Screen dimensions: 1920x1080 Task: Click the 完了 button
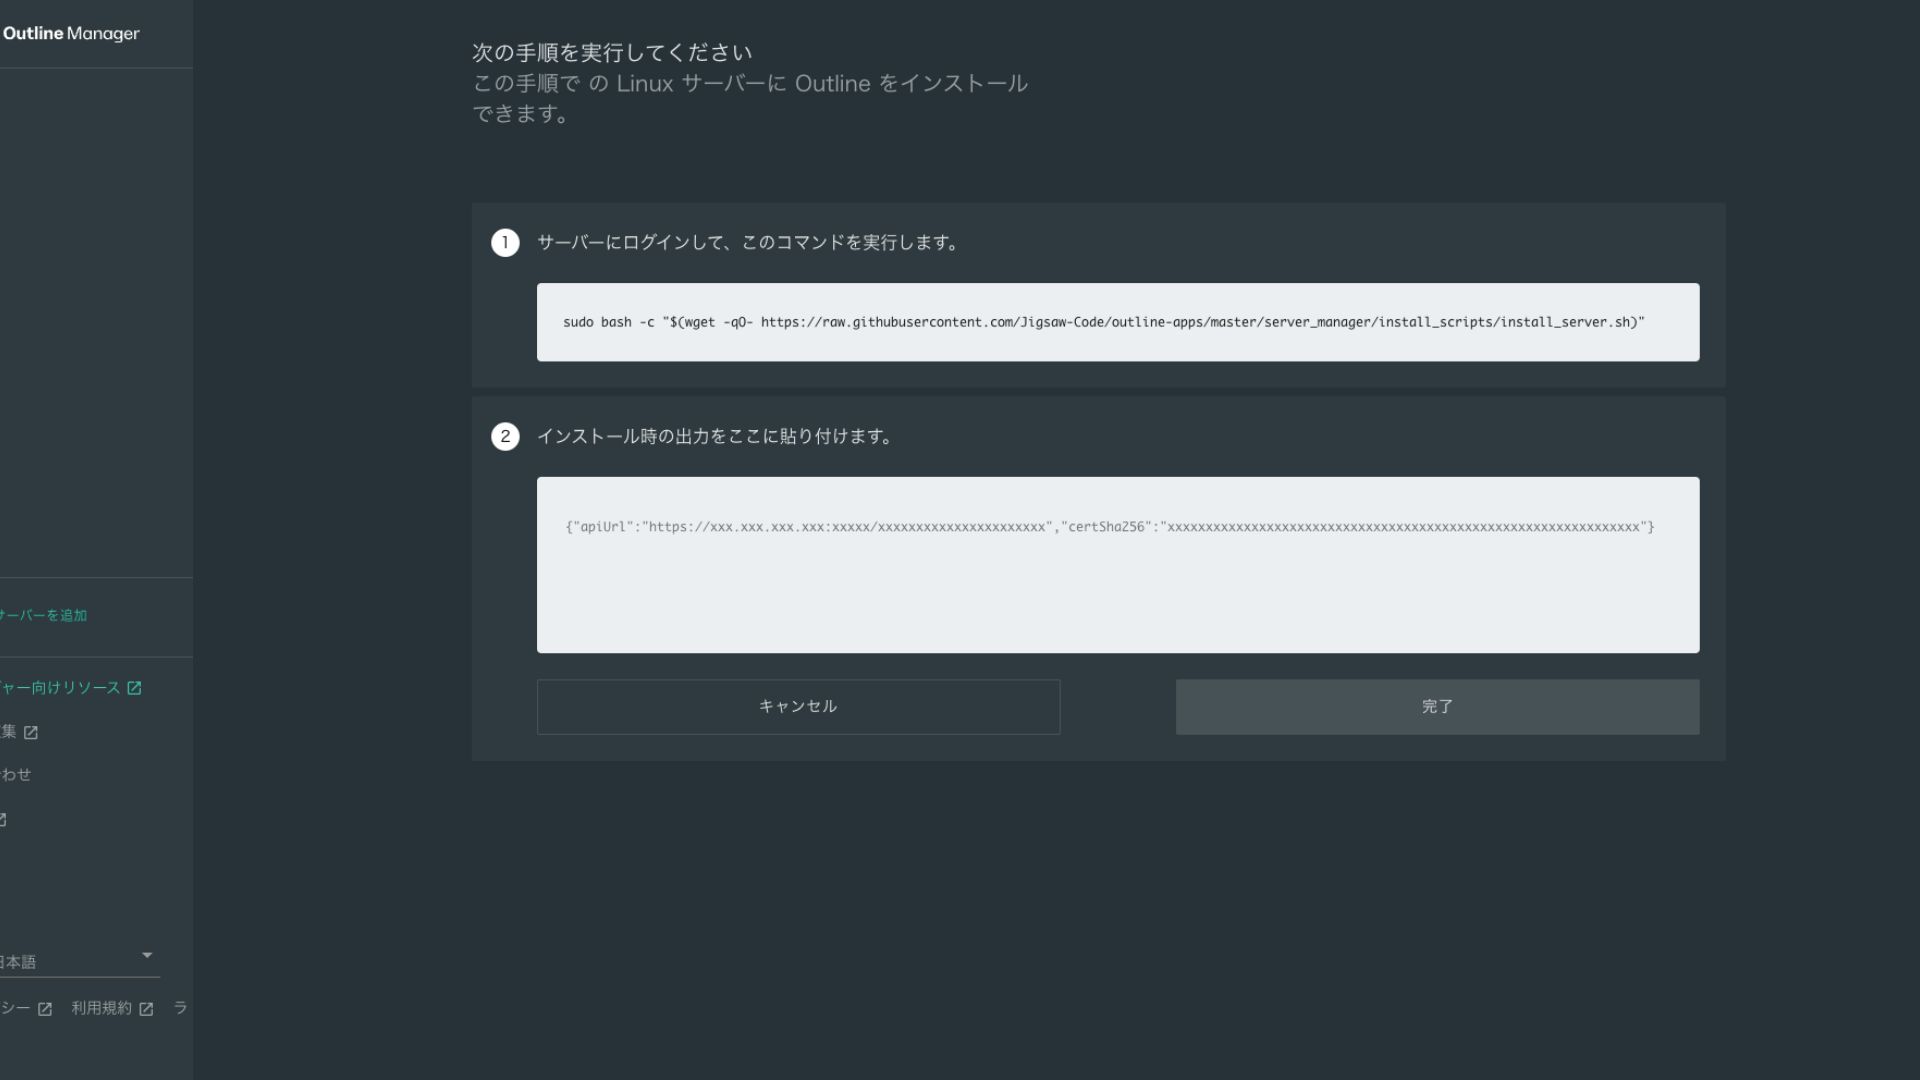click(x=1437, y=707)
